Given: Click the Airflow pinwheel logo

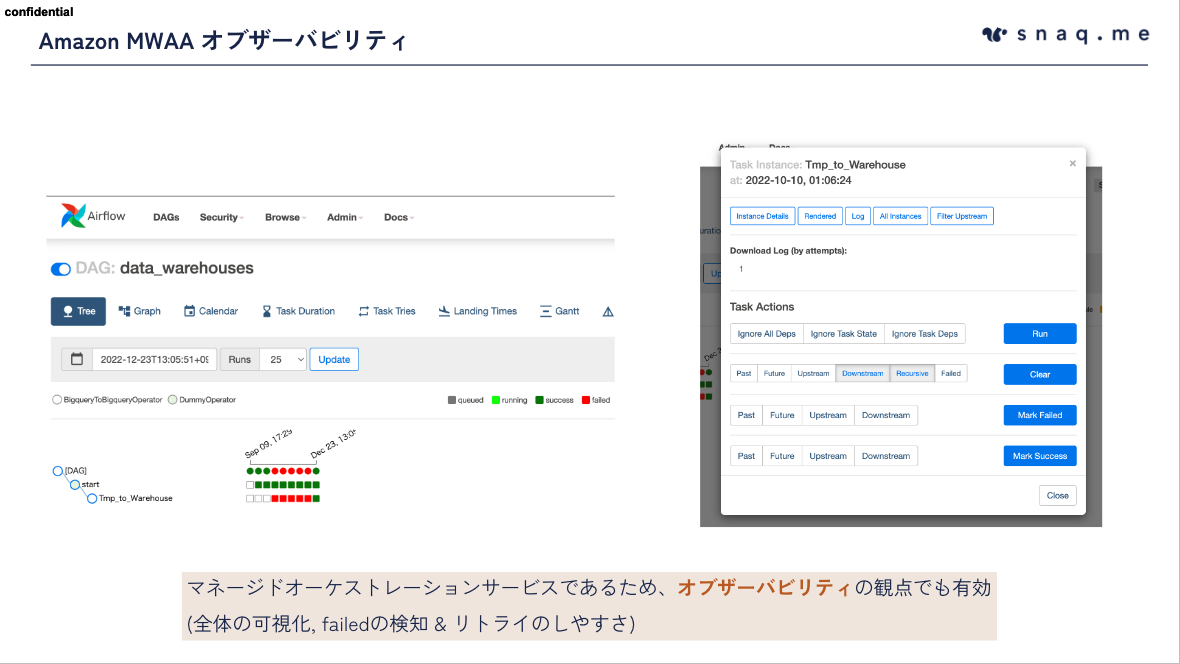Looking at the screenshot, I should coord(73,216).
